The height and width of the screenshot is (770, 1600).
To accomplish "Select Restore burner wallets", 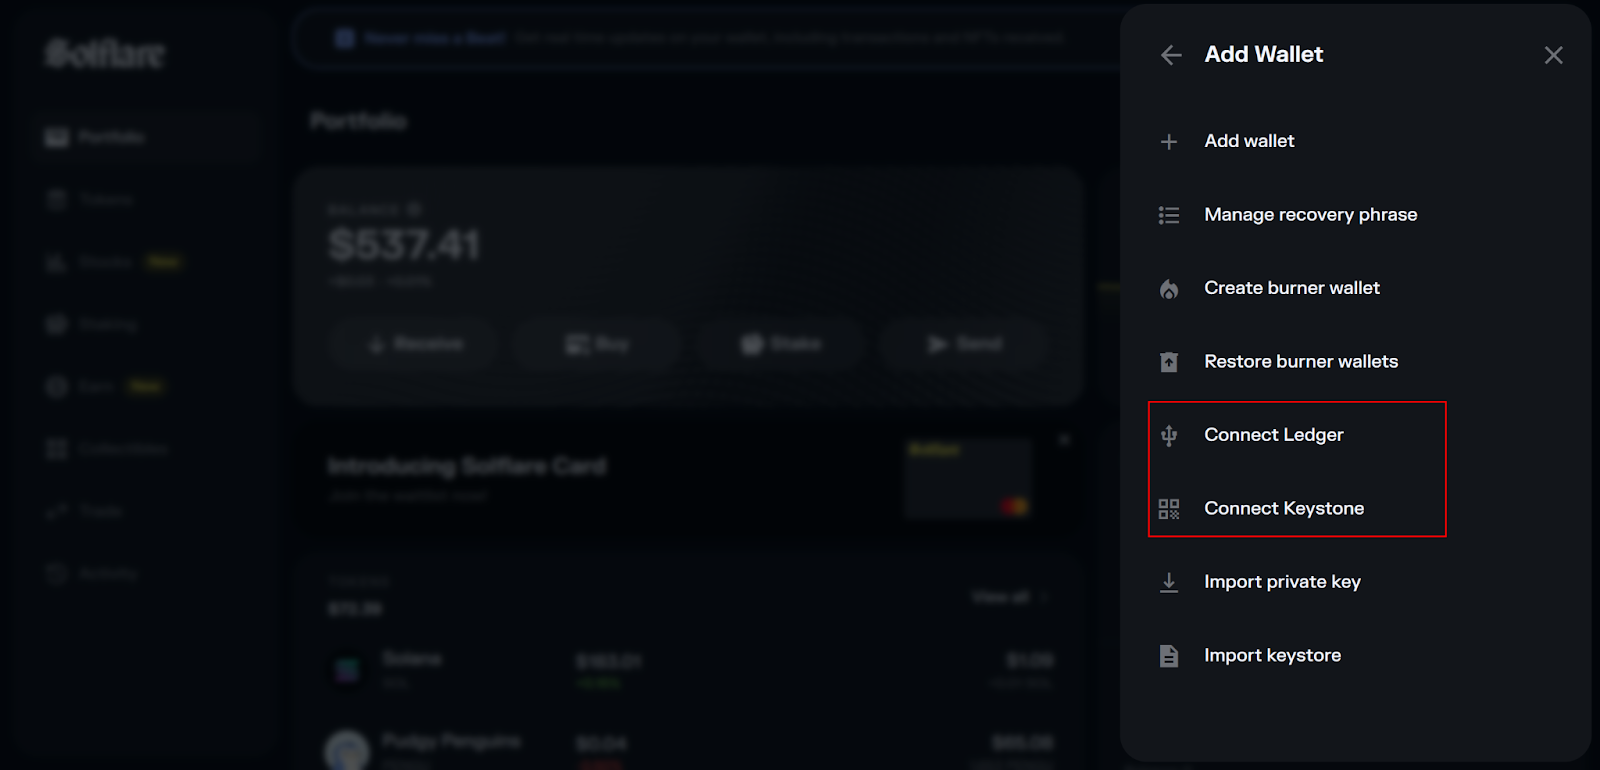I will click(x=1301, y=361).
